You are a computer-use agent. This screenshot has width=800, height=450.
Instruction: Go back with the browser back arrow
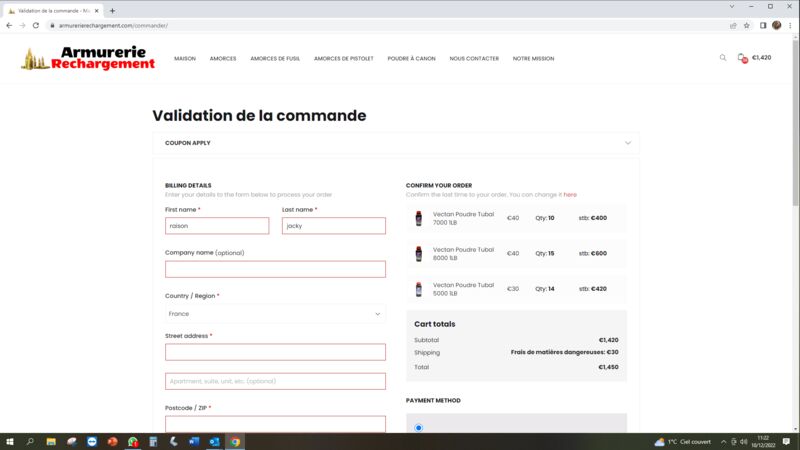click(x=9, y=26)
